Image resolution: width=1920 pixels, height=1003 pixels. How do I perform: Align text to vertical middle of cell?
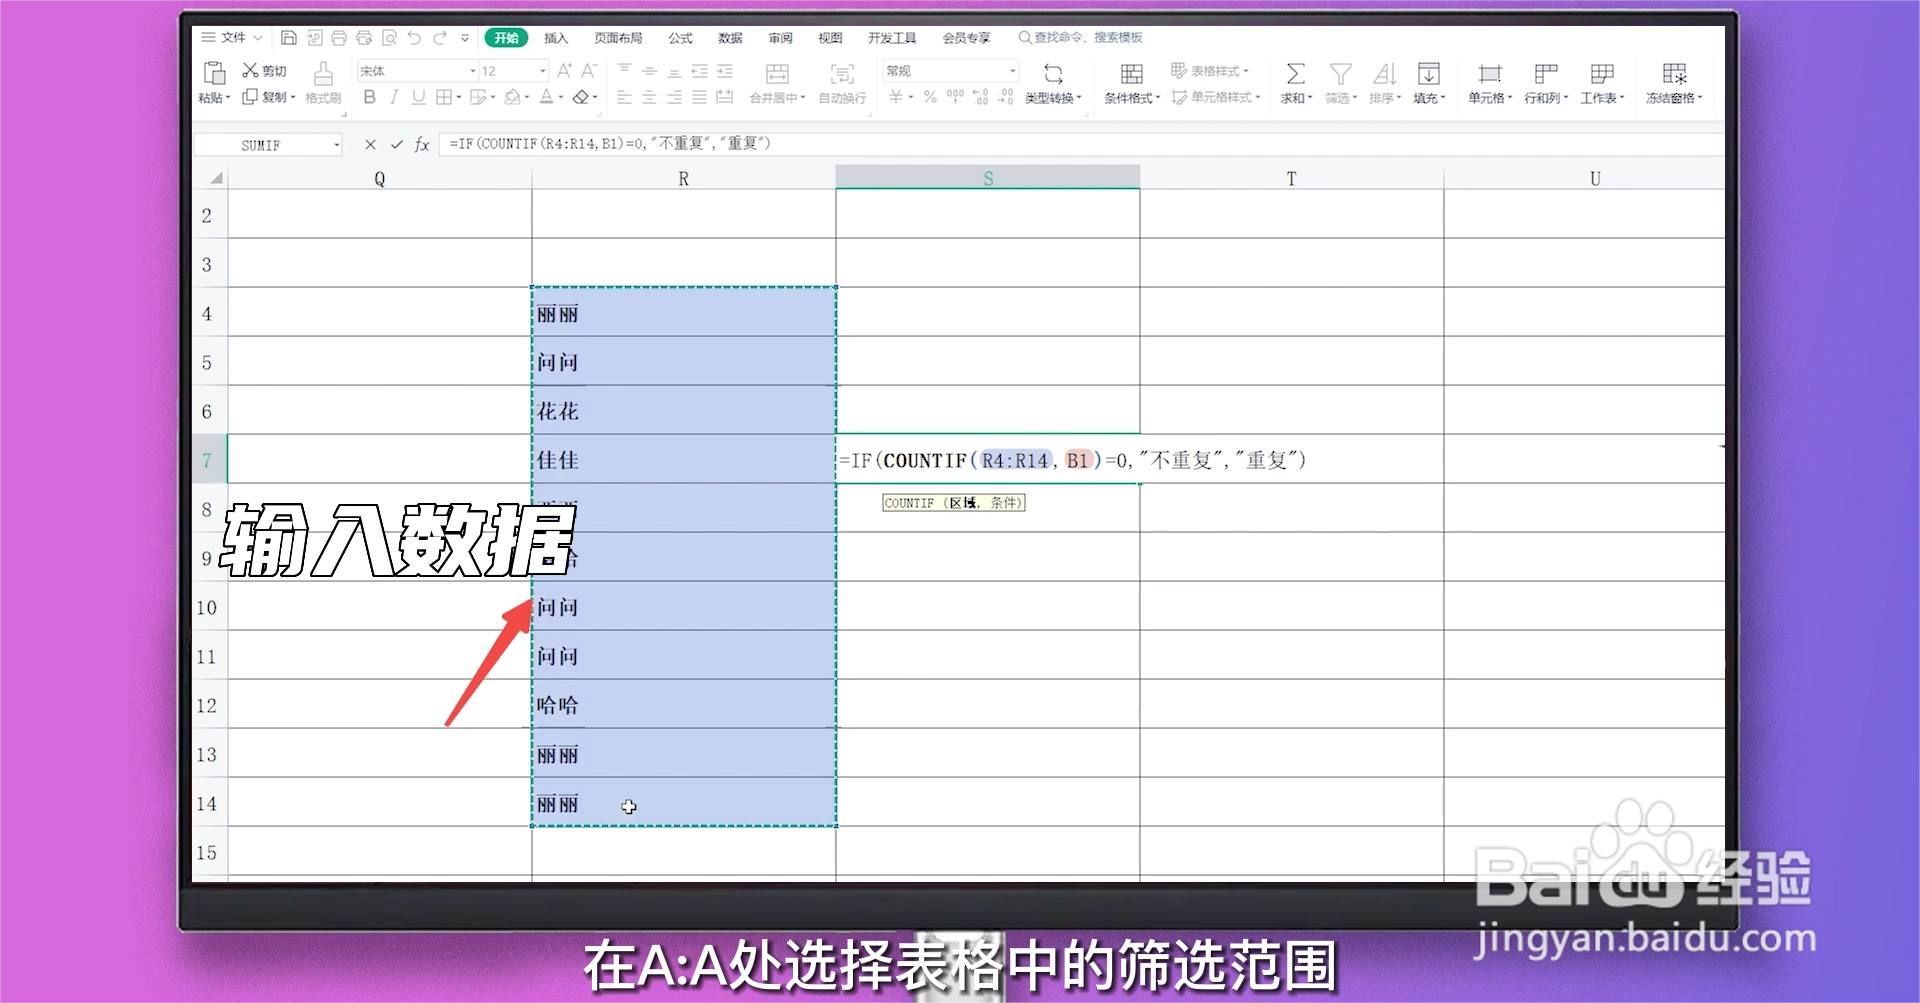click(649, 70)
